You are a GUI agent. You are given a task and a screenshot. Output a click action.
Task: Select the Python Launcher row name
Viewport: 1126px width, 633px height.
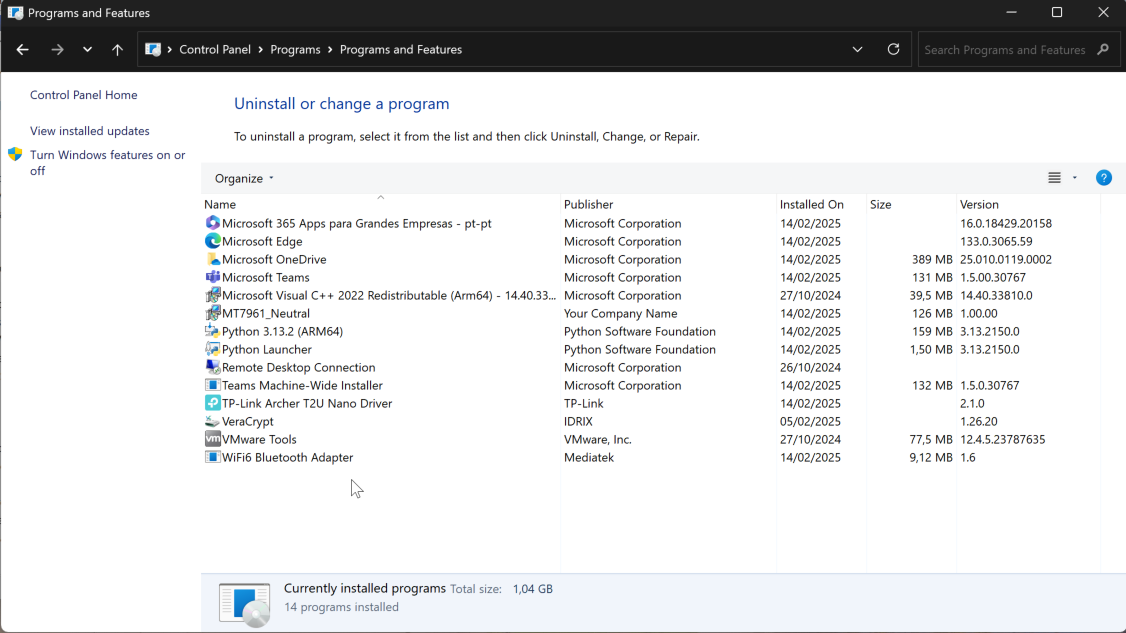[x=266, y=349]
